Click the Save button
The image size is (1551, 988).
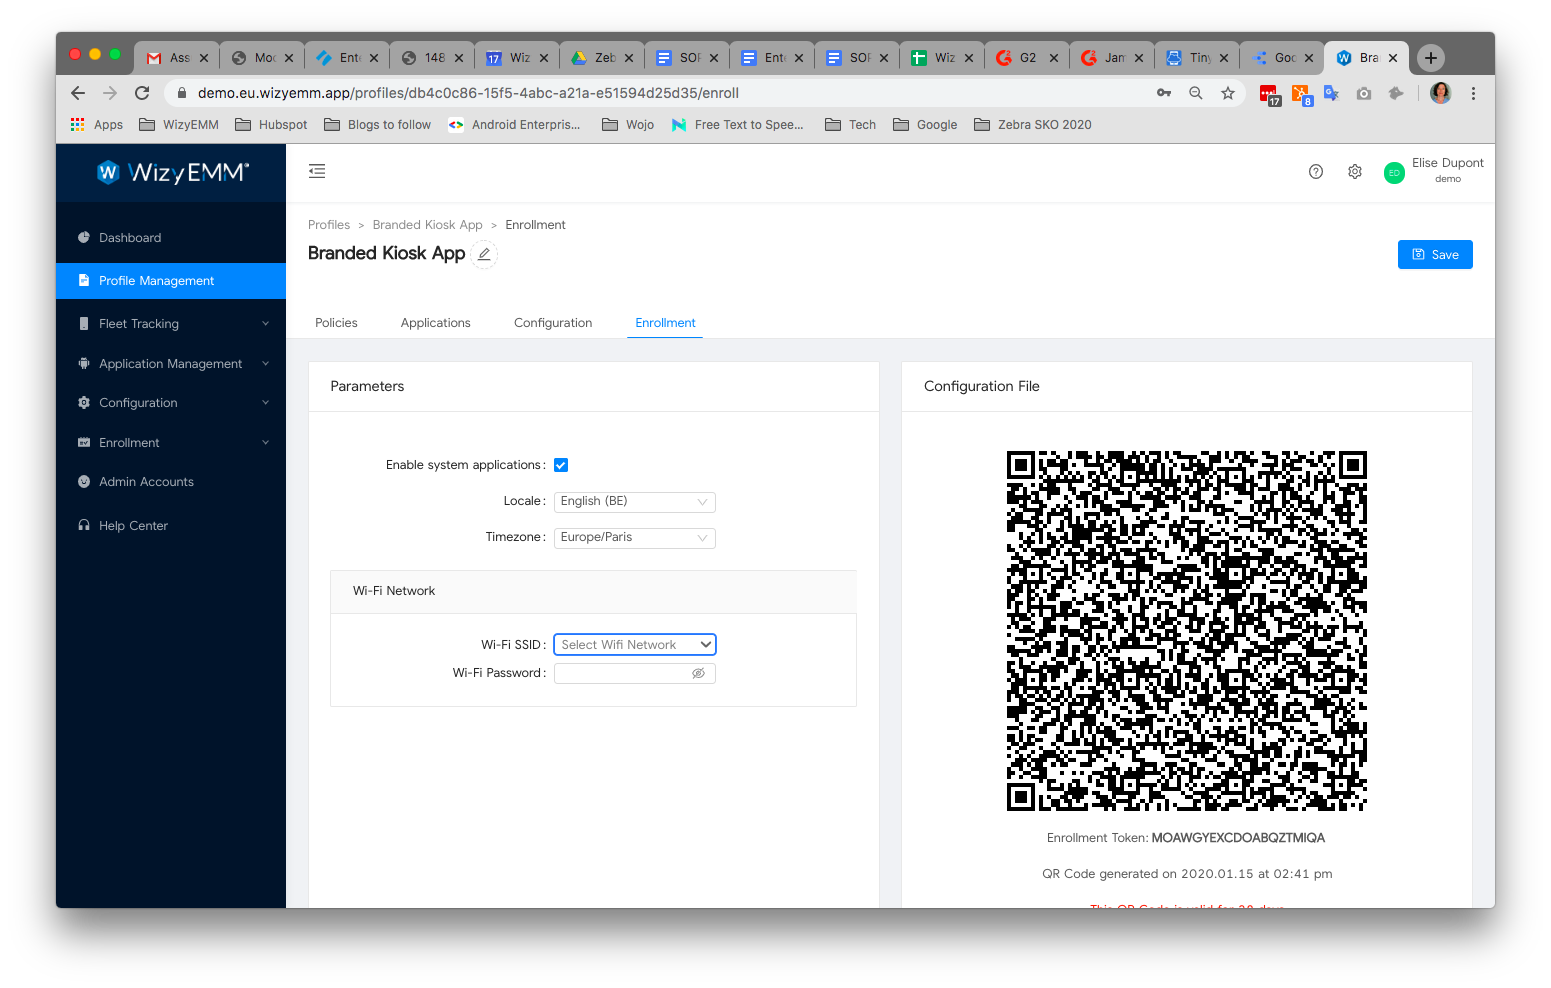pos(1435,255)
